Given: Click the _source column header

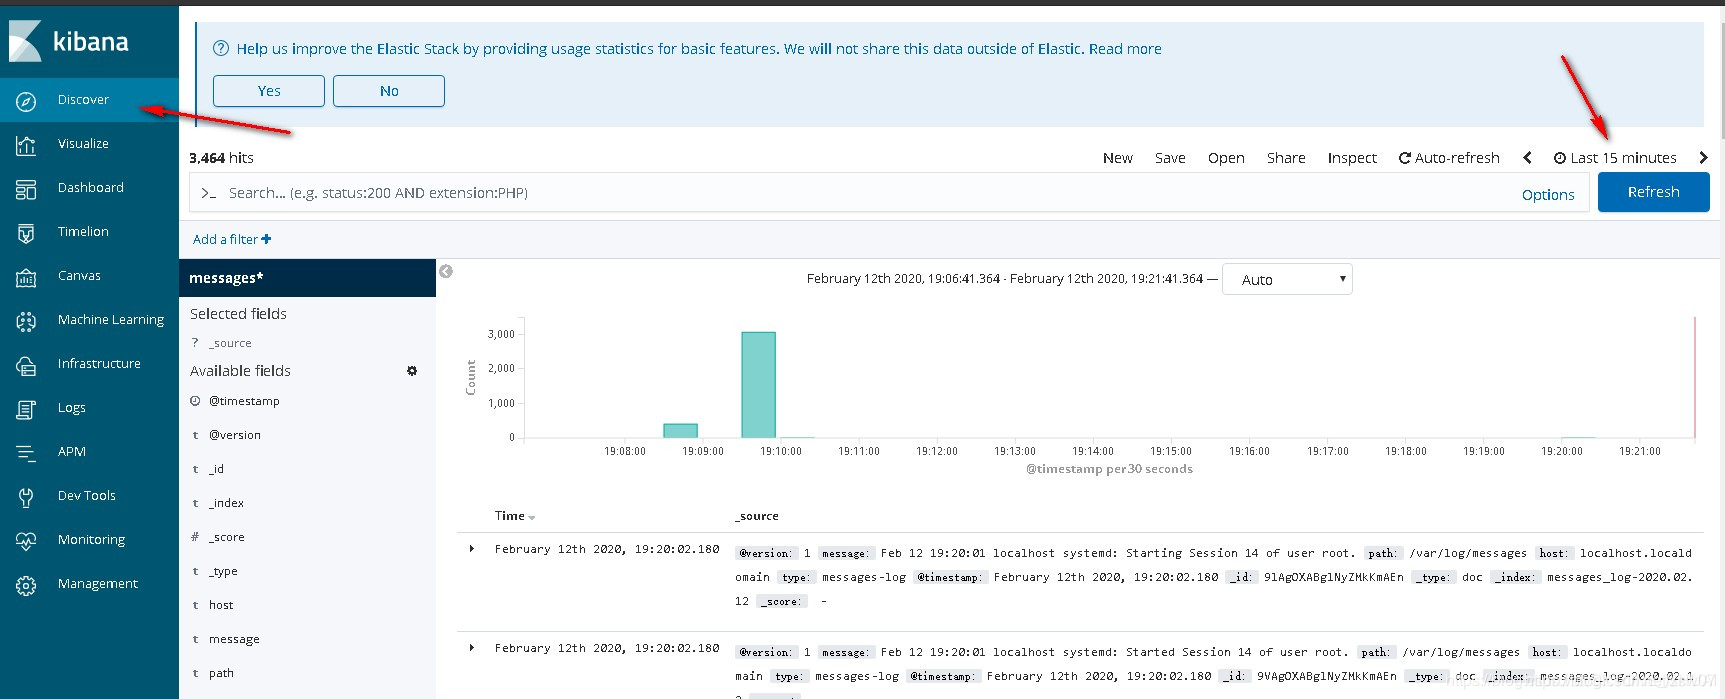Looking at the screenshot, I should pyautogui.click(x=757, y=516).
